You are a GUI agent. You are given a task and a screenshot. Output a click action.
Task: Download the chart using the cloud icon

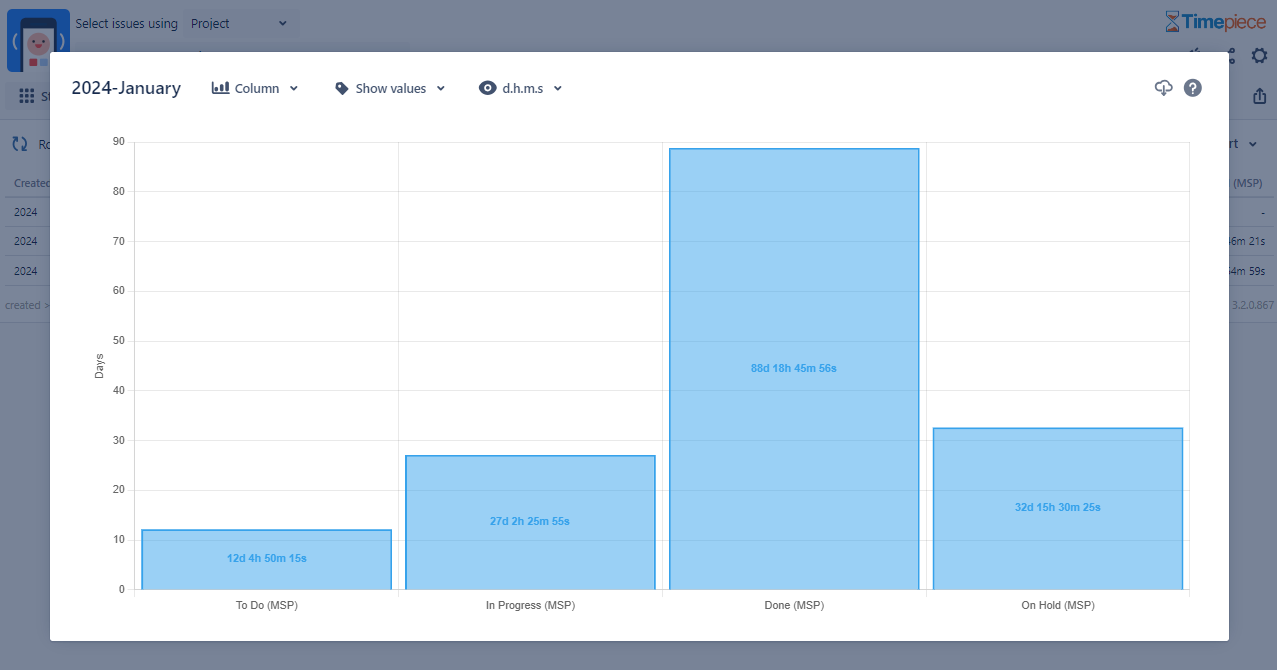point(1163,88)
